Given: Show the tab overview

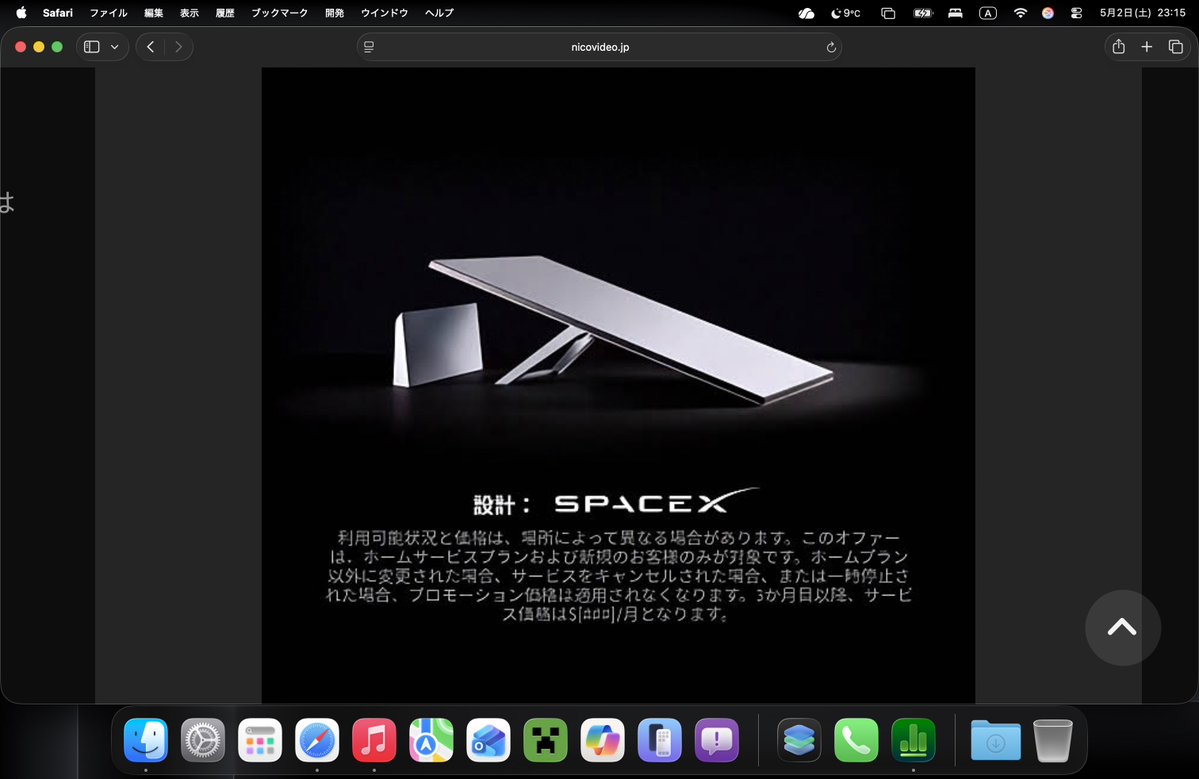Looking at the screenshot, I should tap(1175, 47).
